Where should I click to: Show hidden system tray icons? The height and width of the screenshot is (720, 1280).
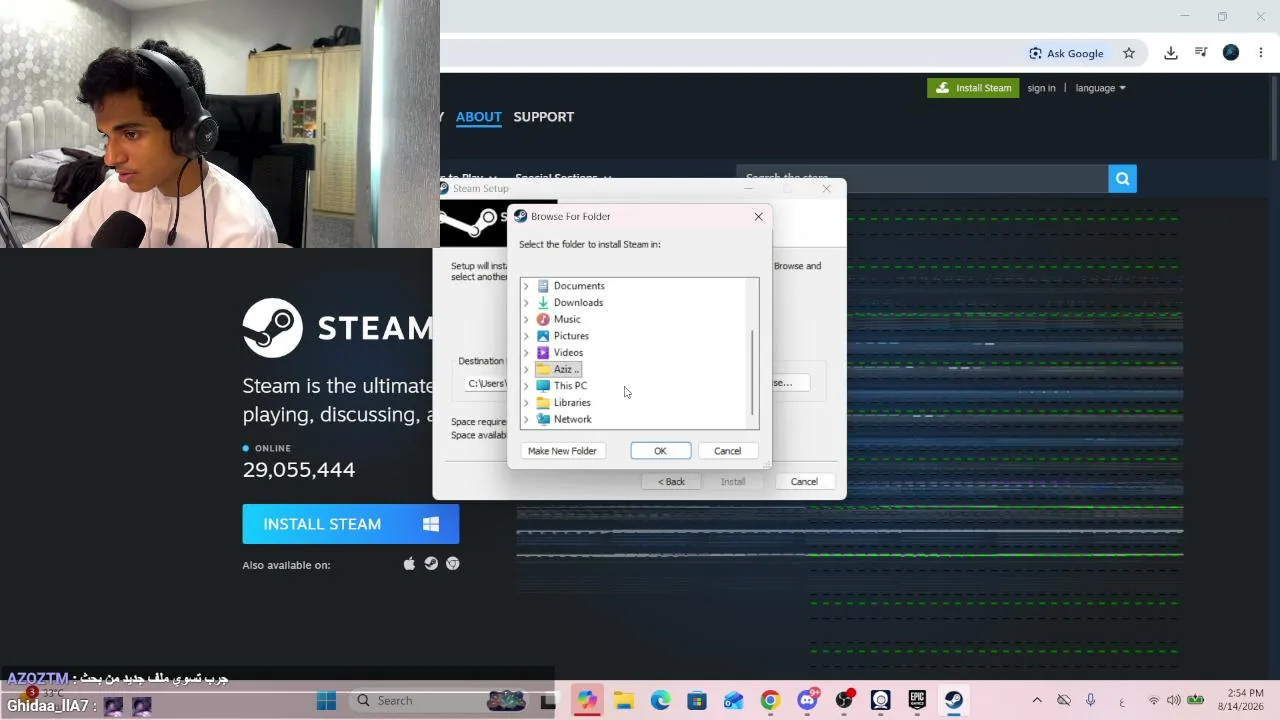pyautogui.click(x=1037, y=701)
